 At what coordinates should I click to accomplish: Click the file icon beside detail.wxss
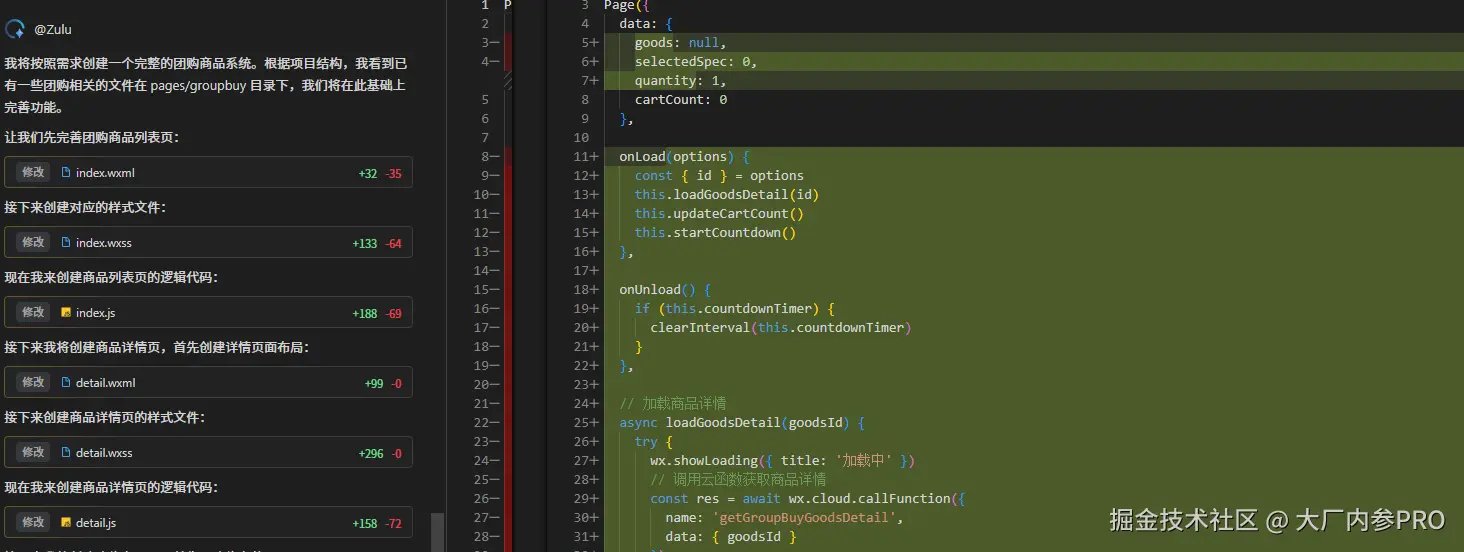(66, 453)
